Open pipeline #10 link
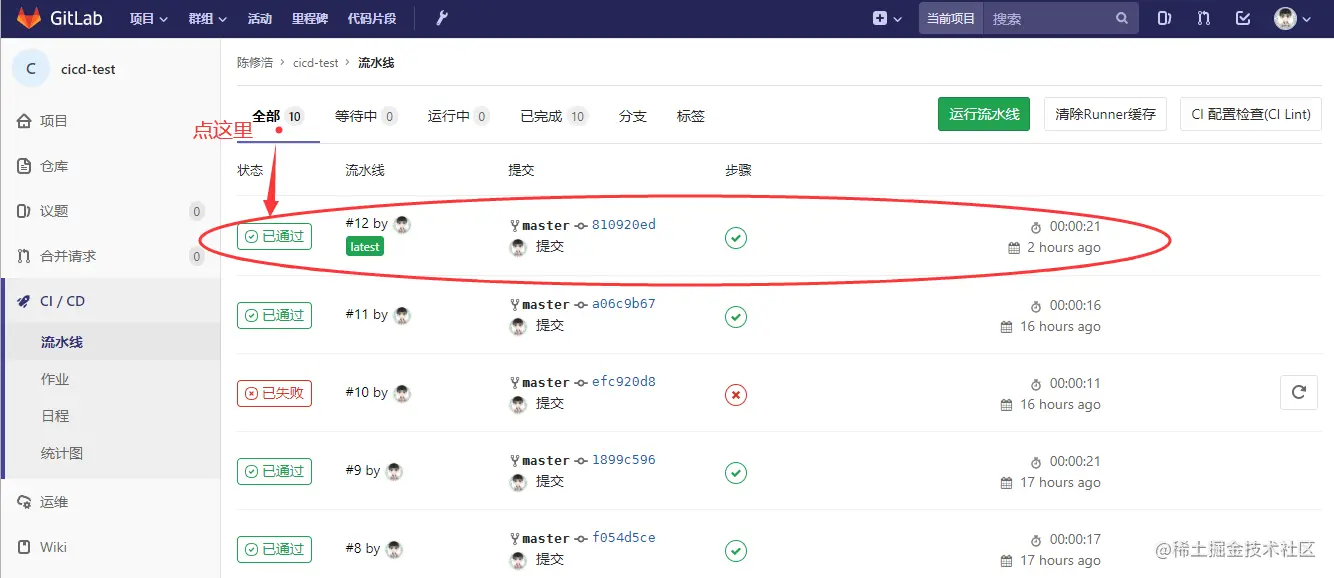The image size is (1334, 578). point(357,392)
